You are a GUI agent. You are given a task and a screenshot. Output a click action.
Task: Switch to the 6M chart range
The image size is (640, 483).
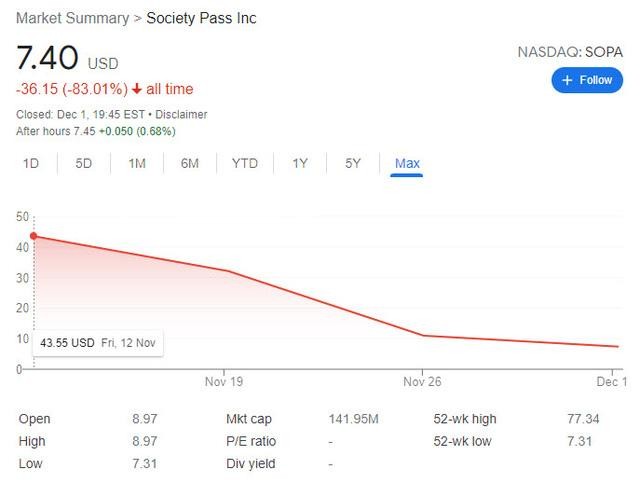tap(190, 163)
